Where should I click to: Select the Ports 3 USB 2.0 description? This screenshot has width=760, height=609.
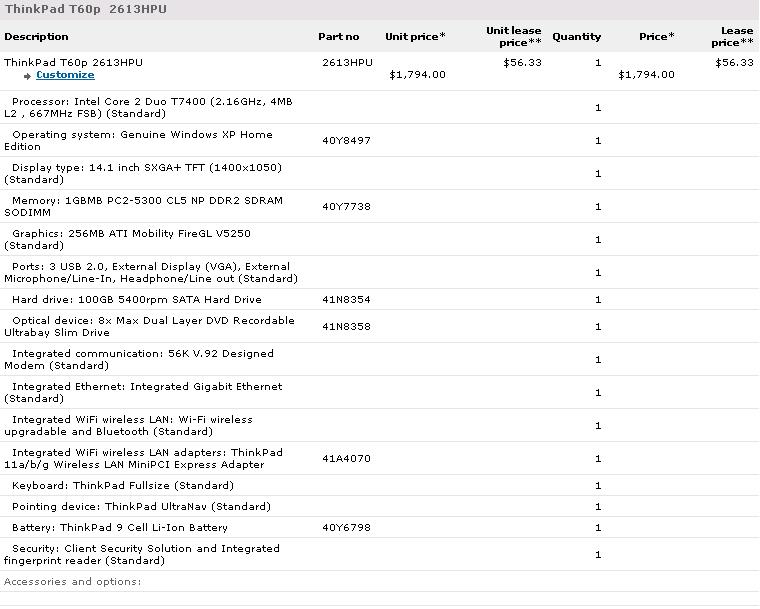pyautogui.click(x=151, y=272)
